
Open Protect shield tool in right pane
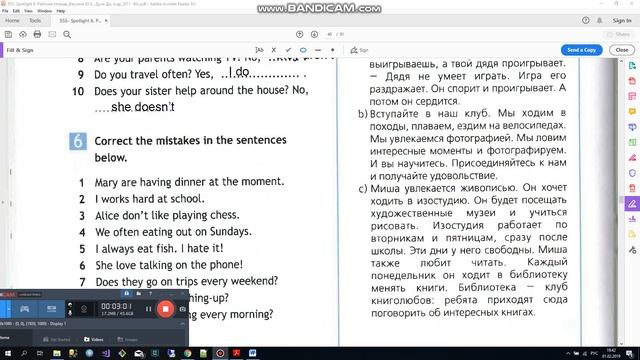click(632, 173)
